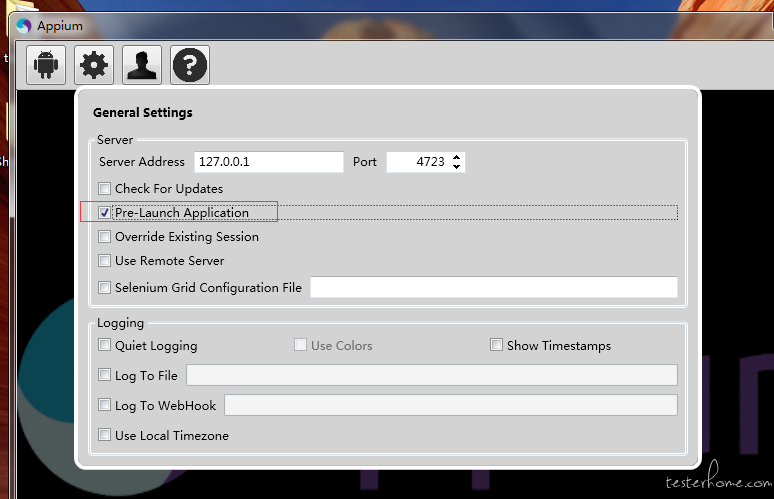Viewport: 774px width, 499px height.
Task: Click the General Settings heading
Action: point(143,113)
